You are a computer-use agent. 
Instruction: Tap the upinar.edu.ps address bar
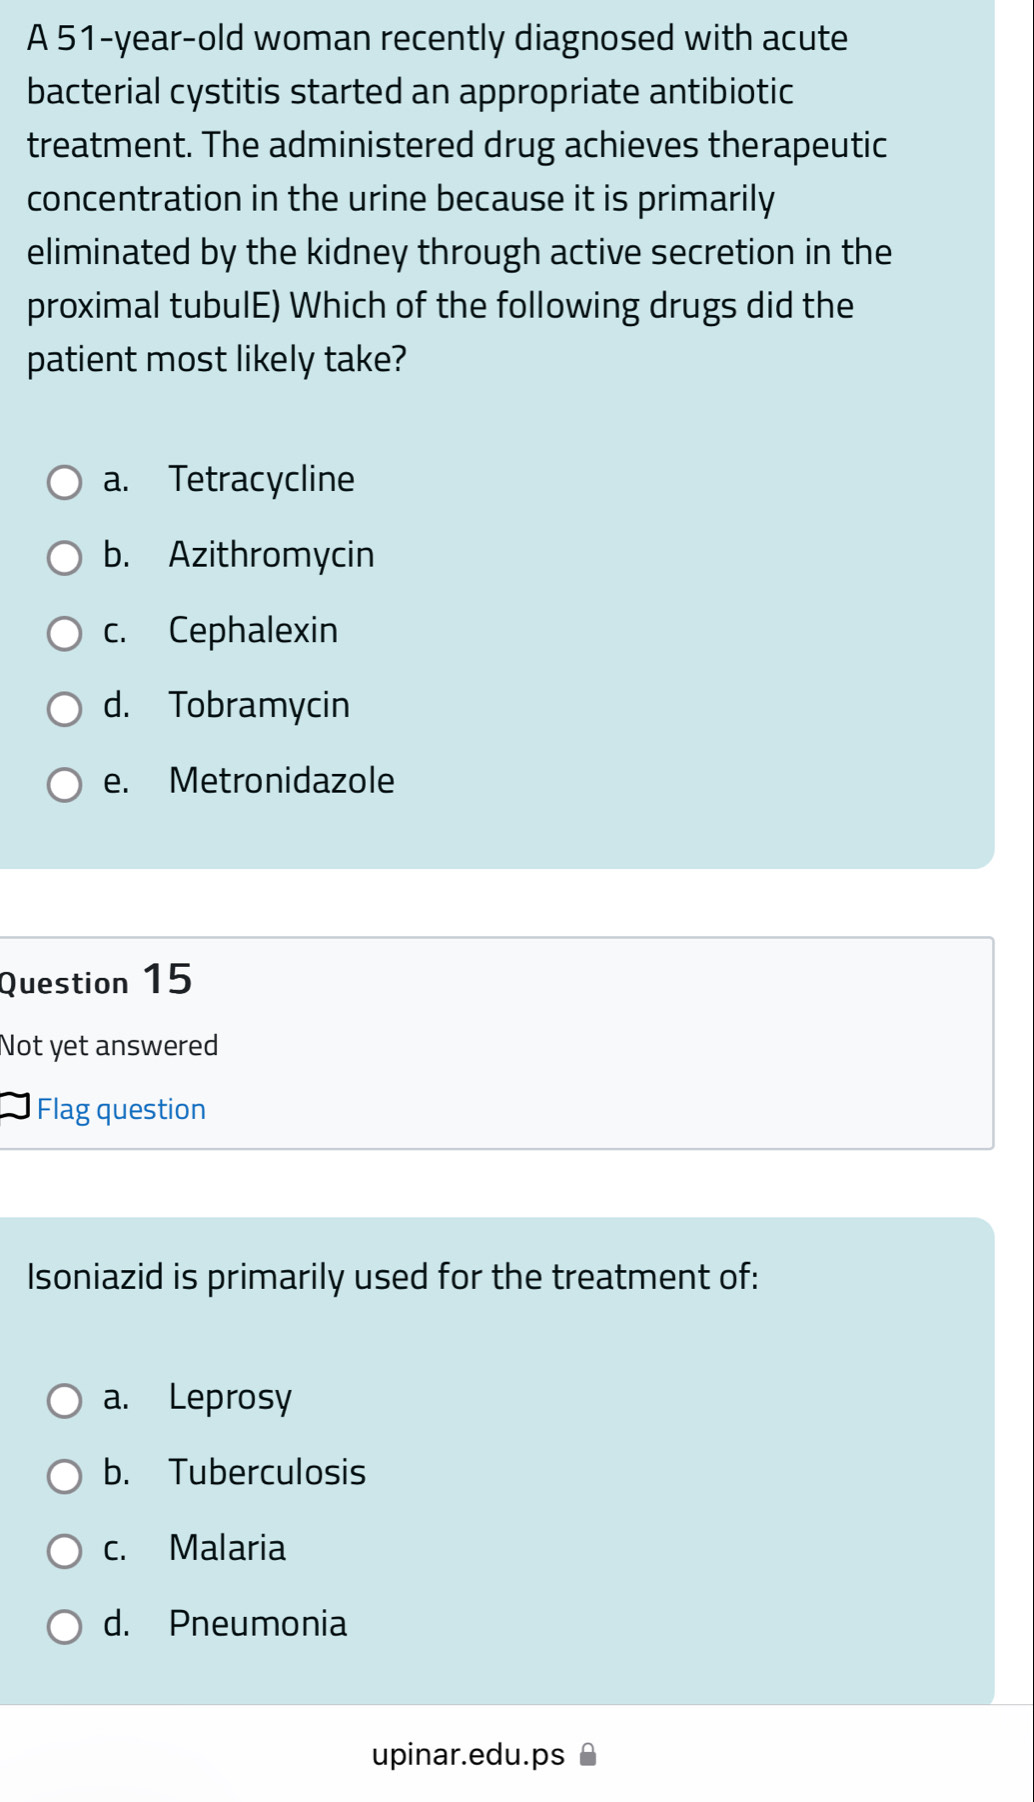(x=468, y=1755)
